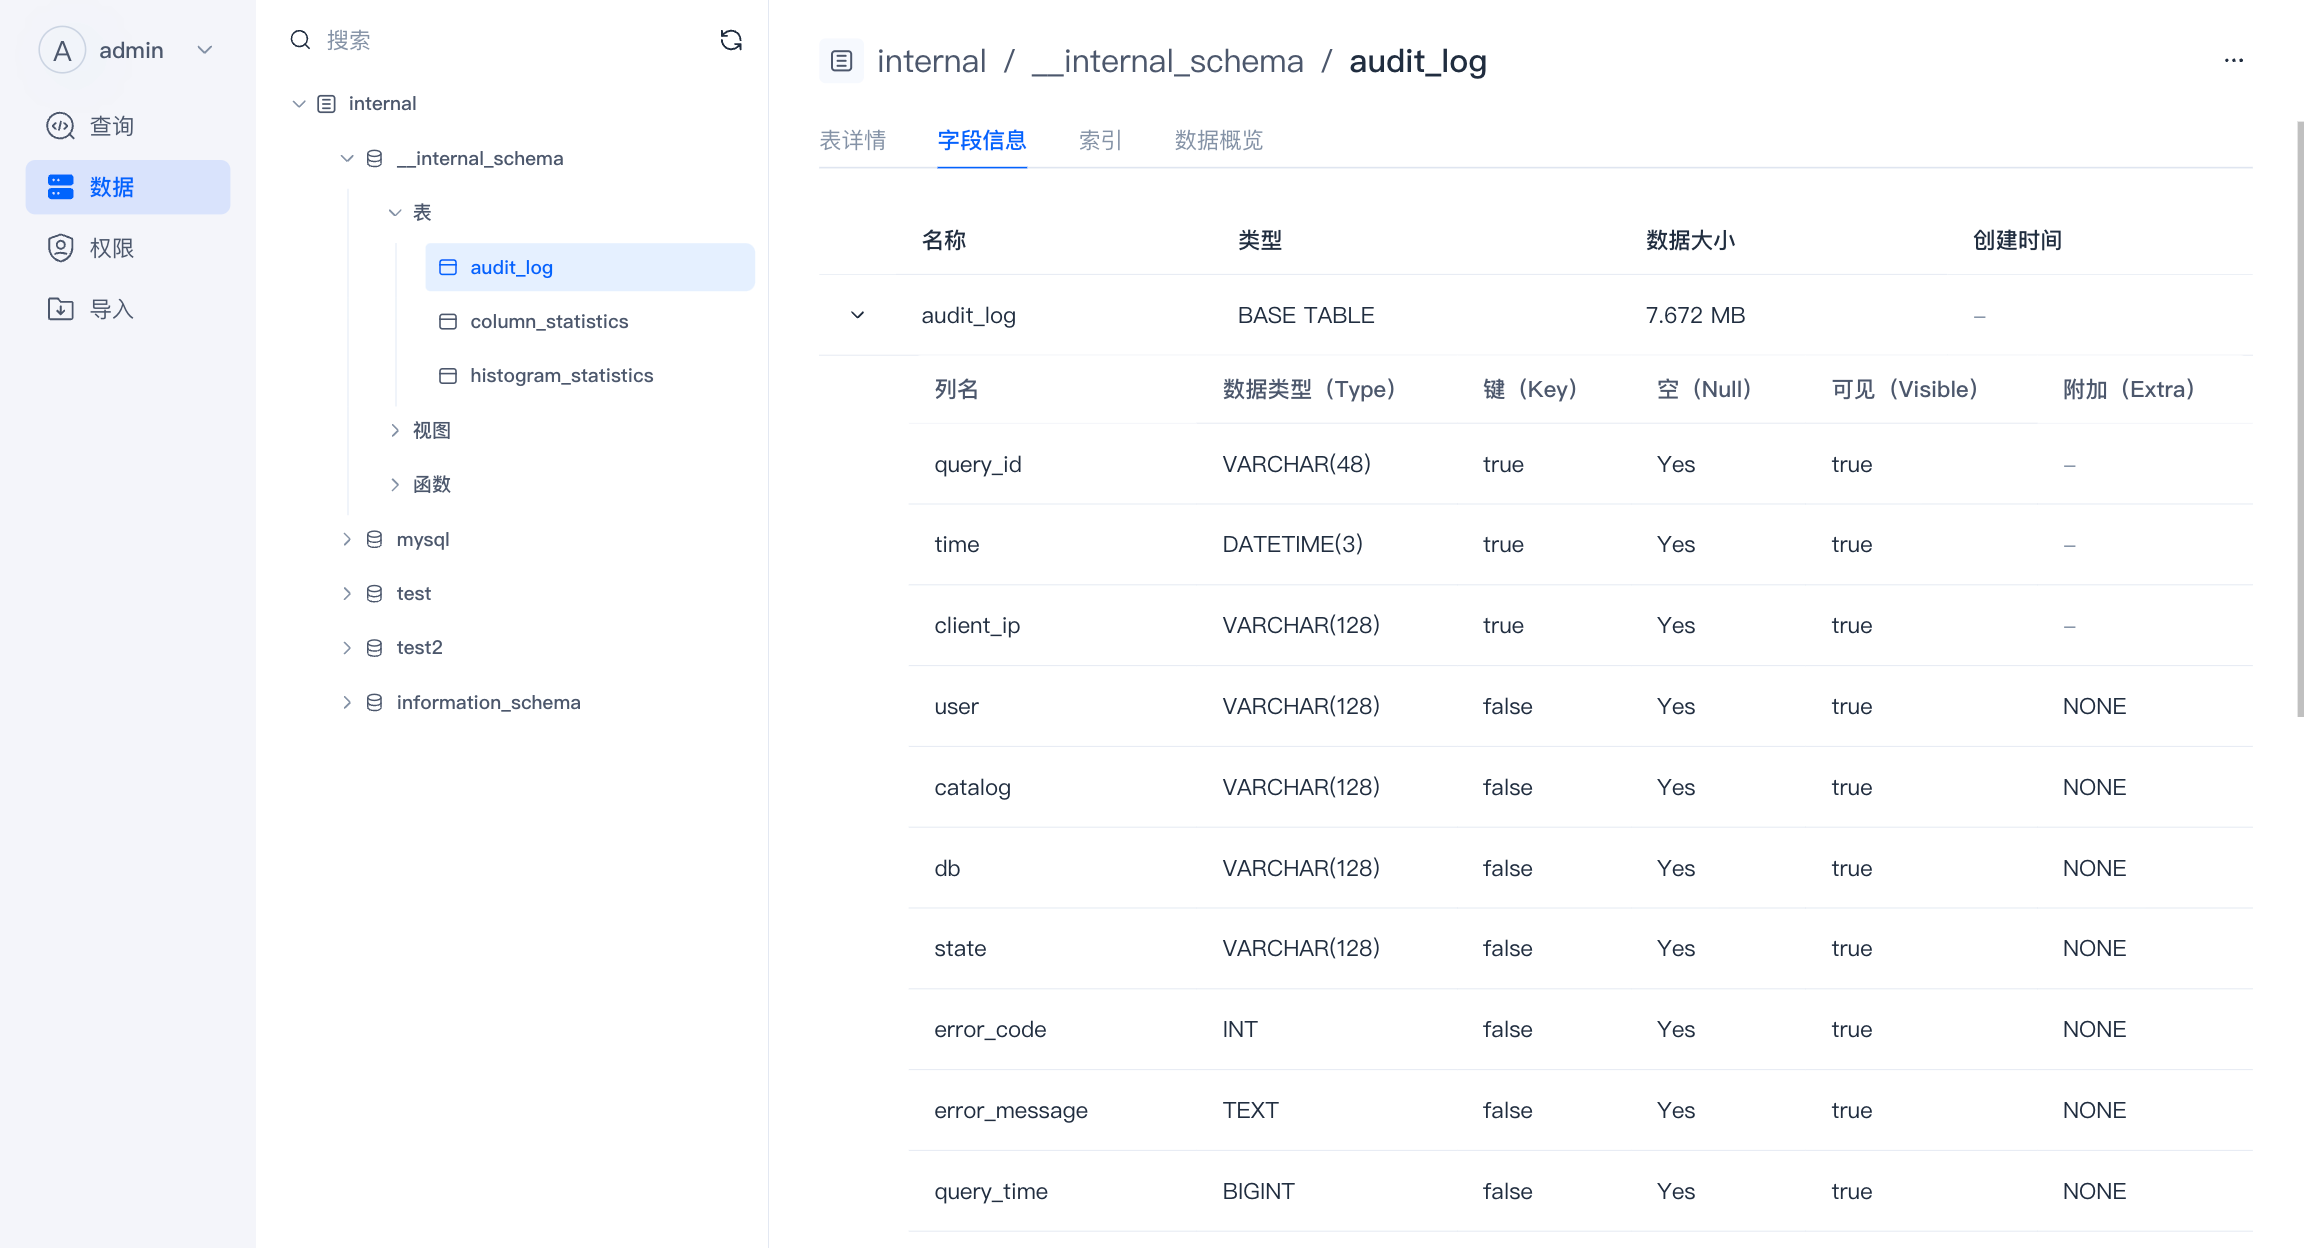Switch to the Index (索引) tab
Viewport: 2304px width, 1248px height.
[x=1100, y=140]
